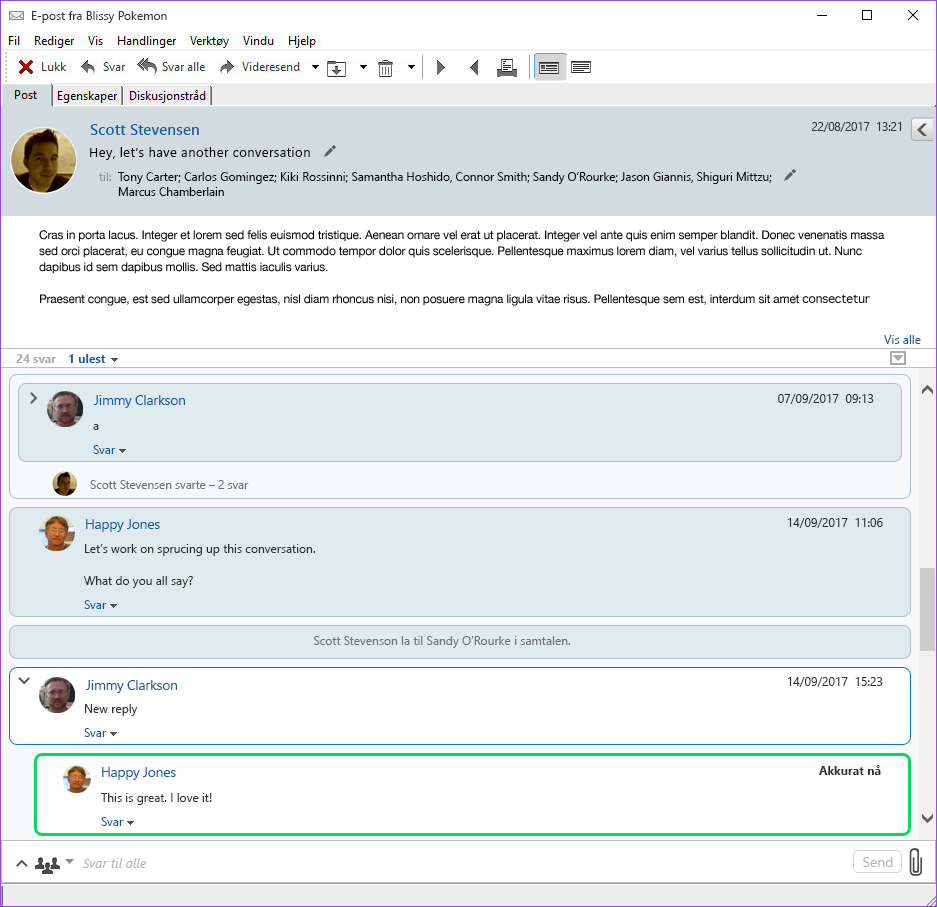The height and width of the screenshot is (907, 937).
Task: Expand Jimmy Clarkson's first reply chevron
Action: pos(33,398)
